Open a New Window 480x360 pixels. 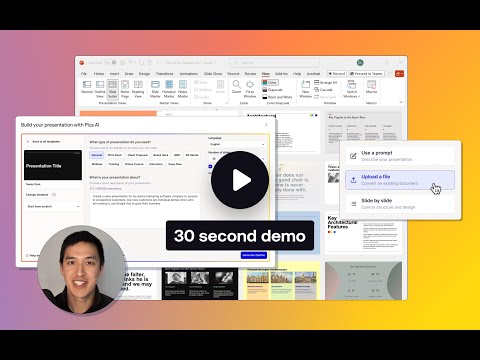305,89
